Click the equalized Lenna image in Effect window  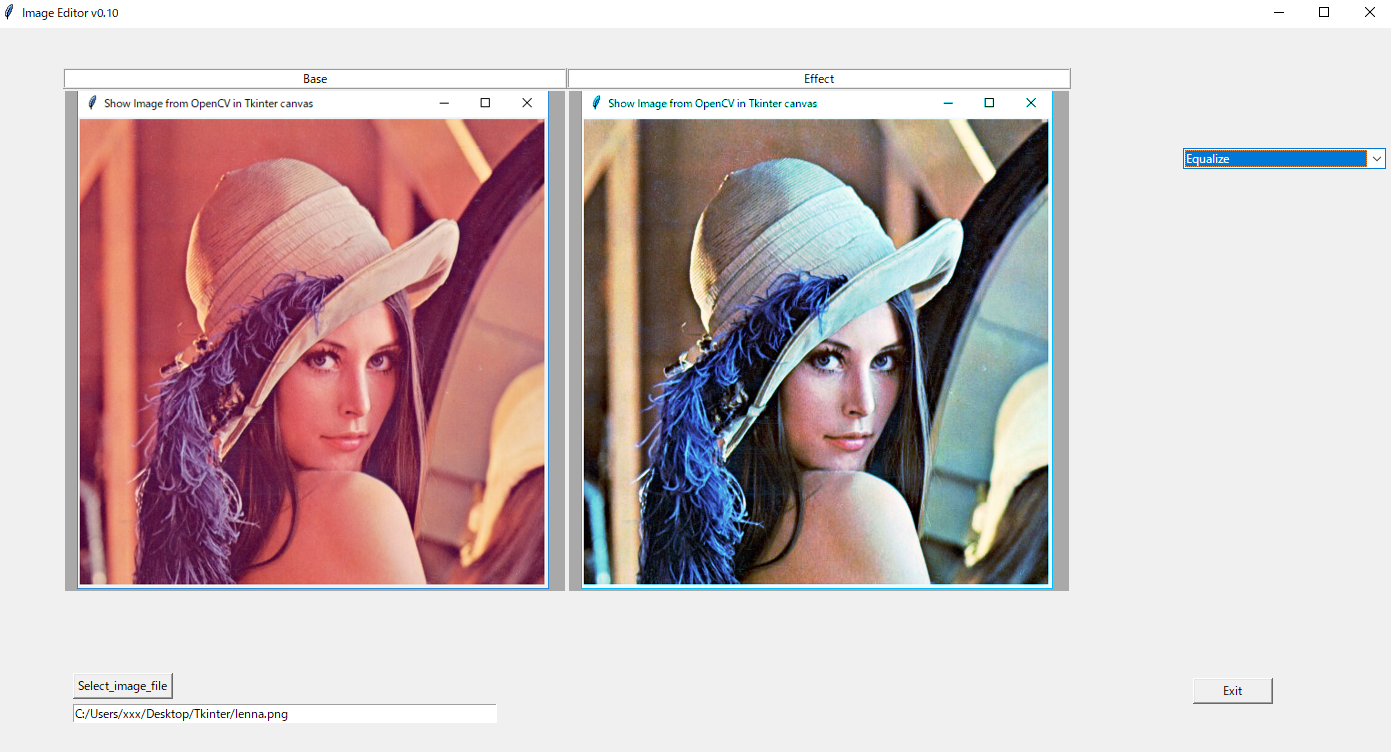point(816,352)
